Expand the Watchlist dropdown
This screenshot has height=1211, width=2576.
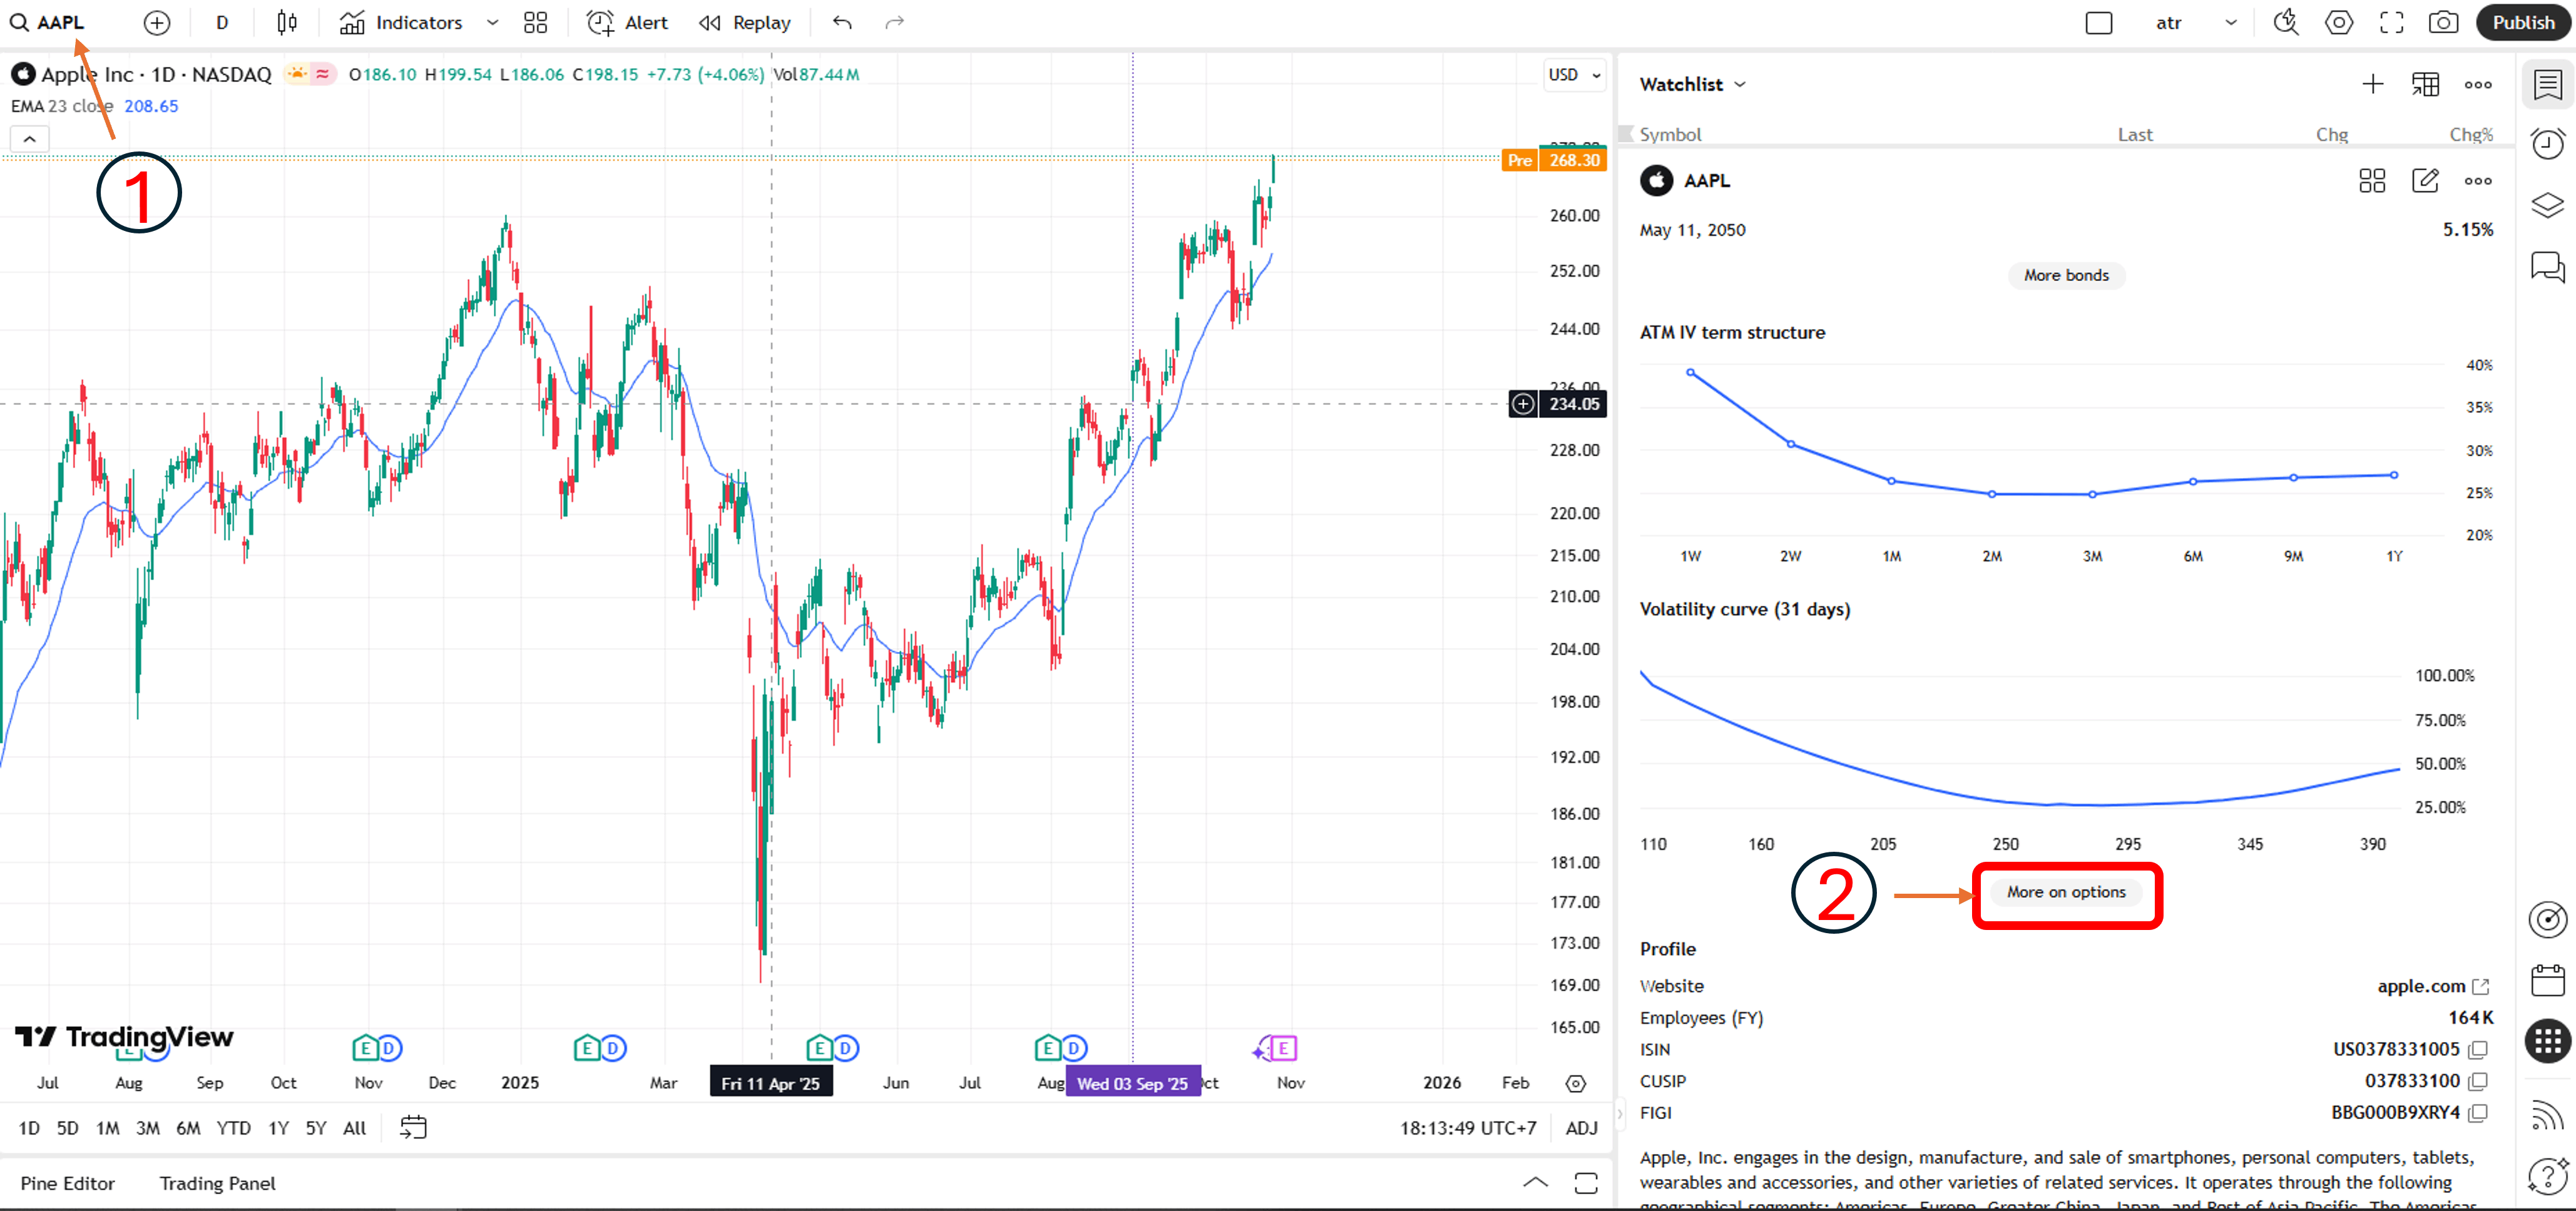(x=1693, y=84)
